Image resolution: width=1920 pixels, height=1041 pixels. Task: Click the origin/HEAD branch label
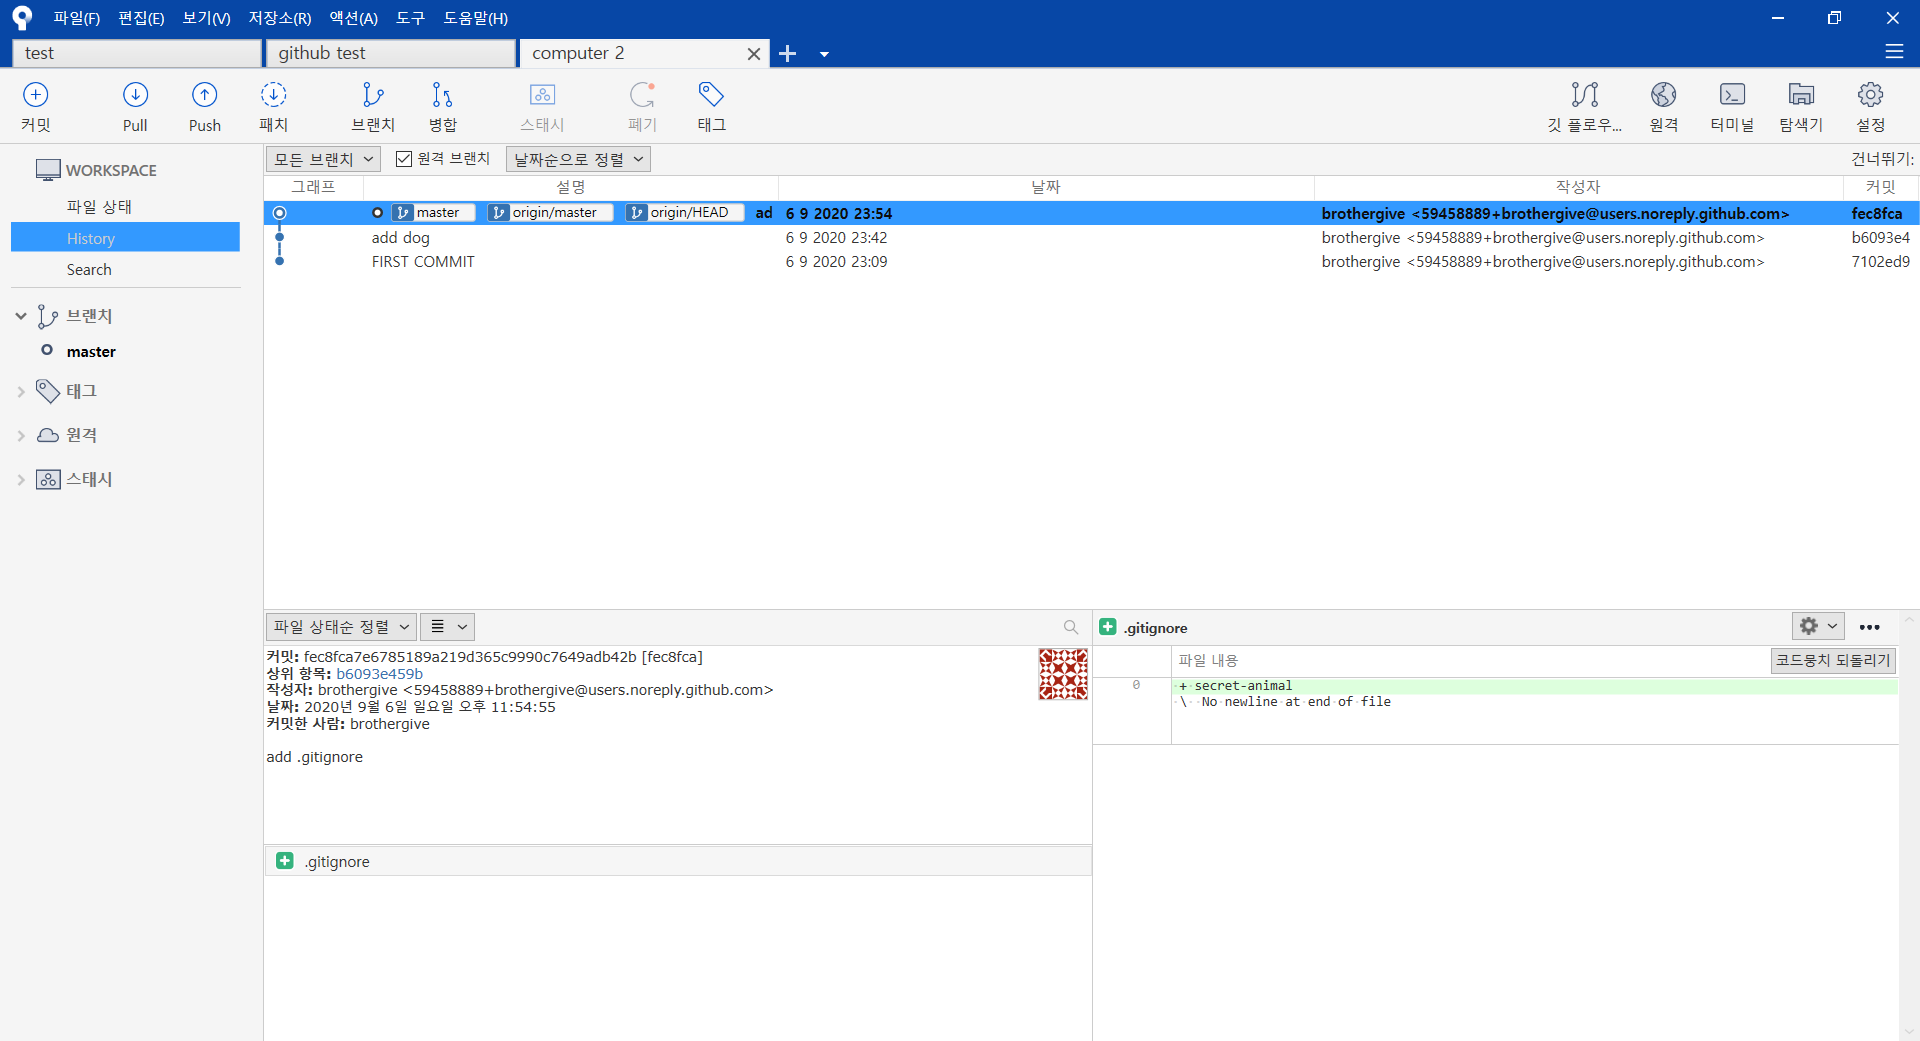pos(685,212)
